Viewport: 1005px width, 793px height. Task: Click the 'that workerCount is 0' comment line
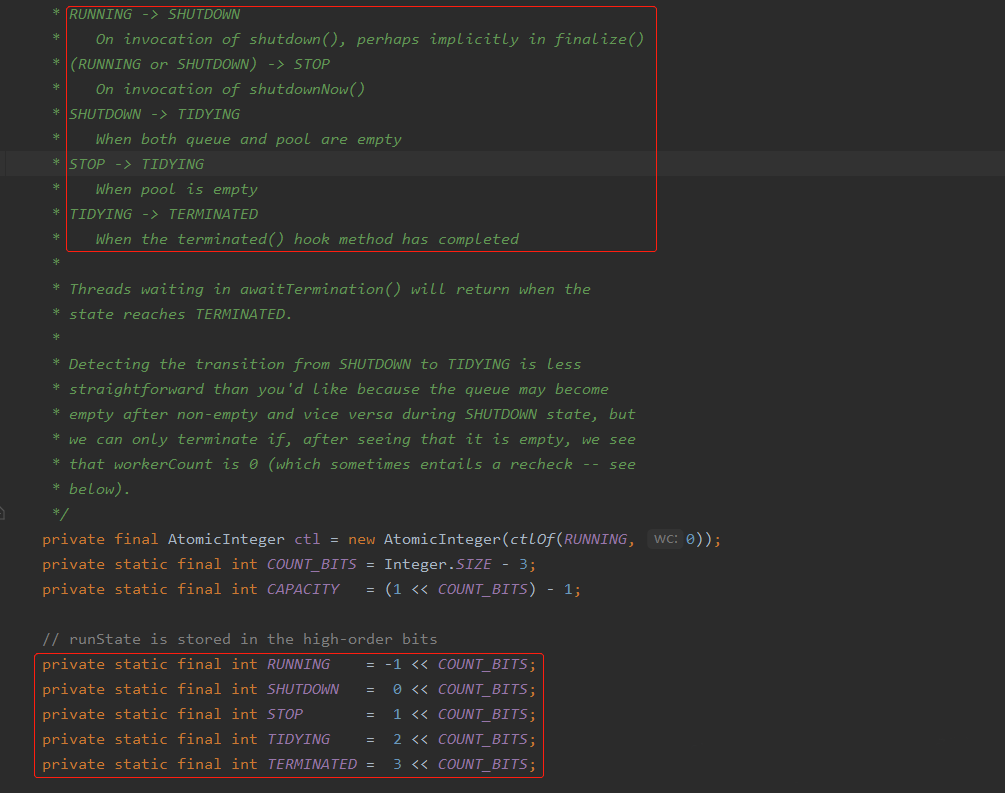coord(352,464)
